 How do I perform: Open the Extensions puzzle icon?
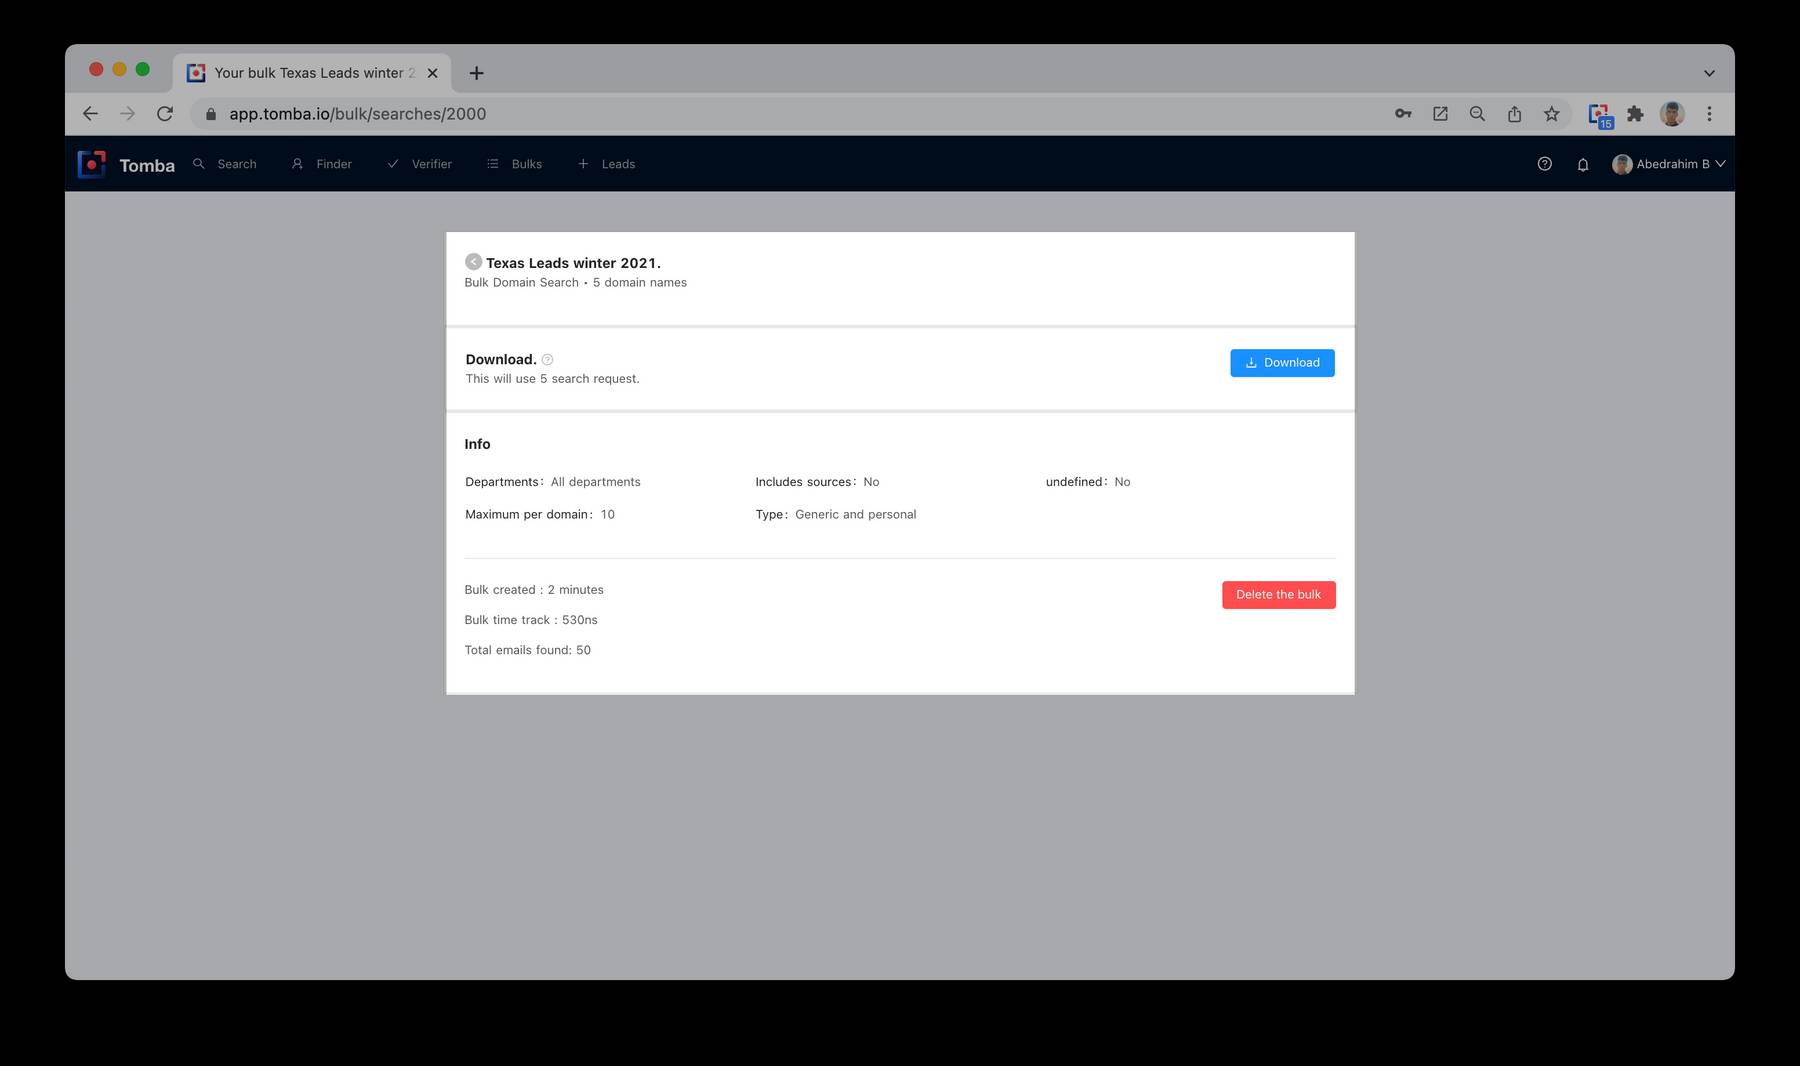coord(1635,114)
